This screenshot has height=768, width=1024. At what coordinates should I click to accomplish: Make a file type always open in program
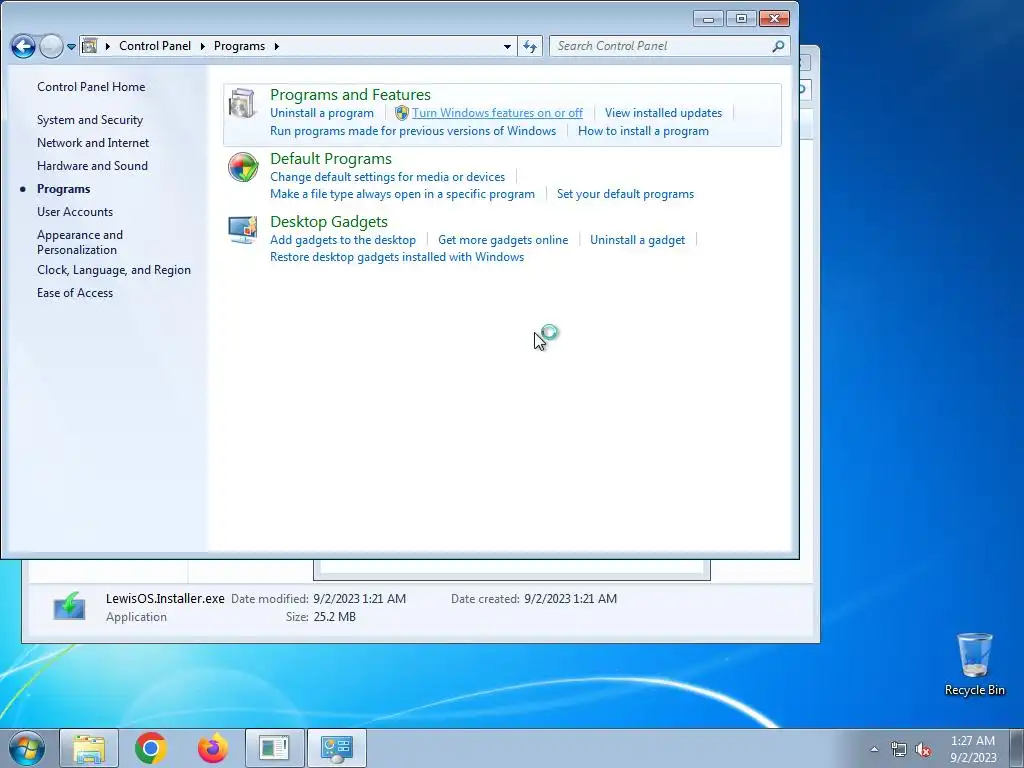tap(402, 194)
